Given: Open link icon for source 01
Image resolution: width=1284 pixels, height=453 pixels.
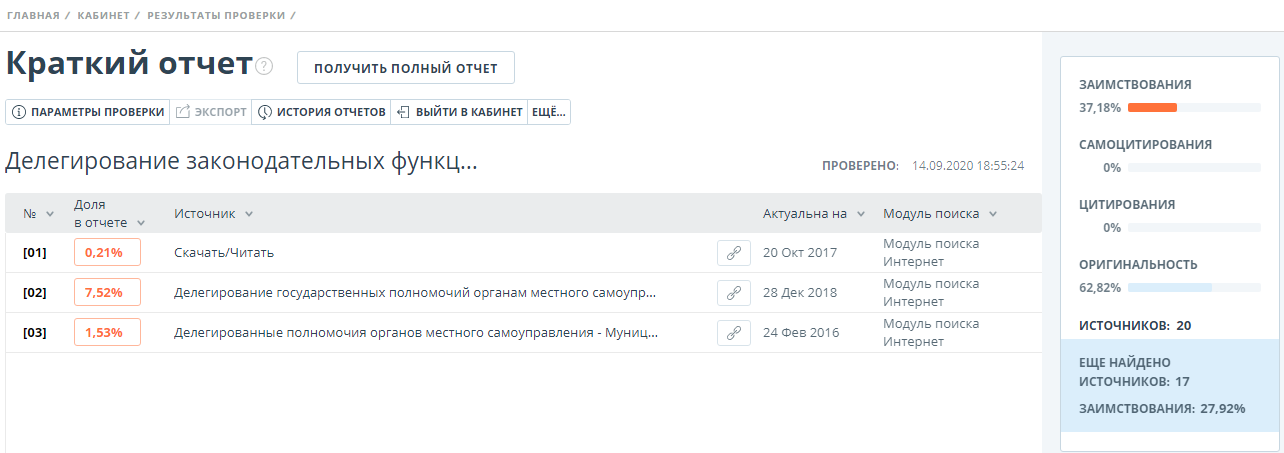Looking at the screenshot, I should pos(733,253).
